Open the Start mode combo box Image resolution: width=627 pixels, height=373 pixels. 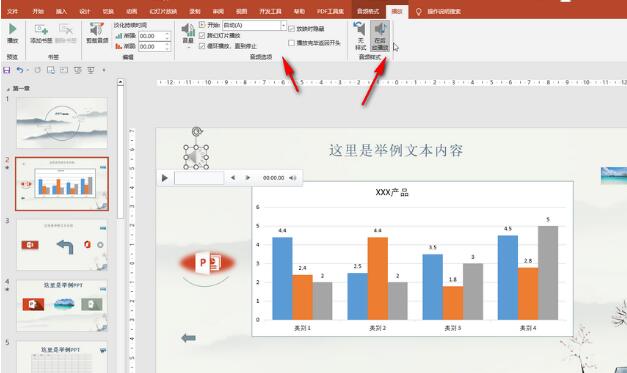tap(254, 25)
